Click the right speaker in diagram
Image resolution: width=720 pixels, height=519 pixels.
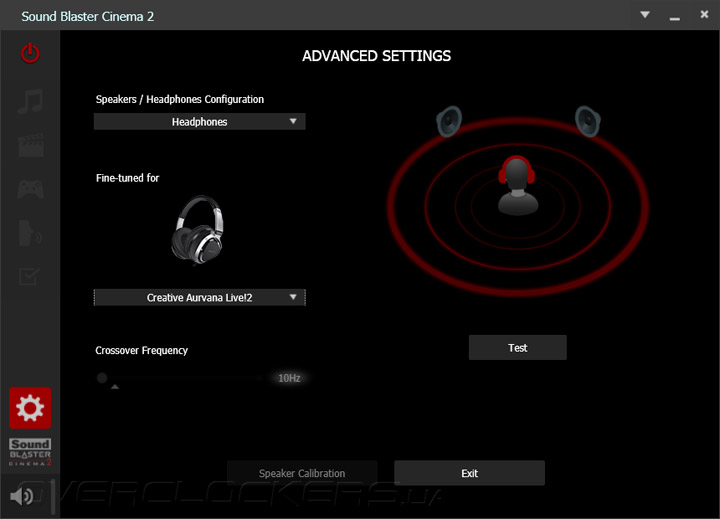588,121
